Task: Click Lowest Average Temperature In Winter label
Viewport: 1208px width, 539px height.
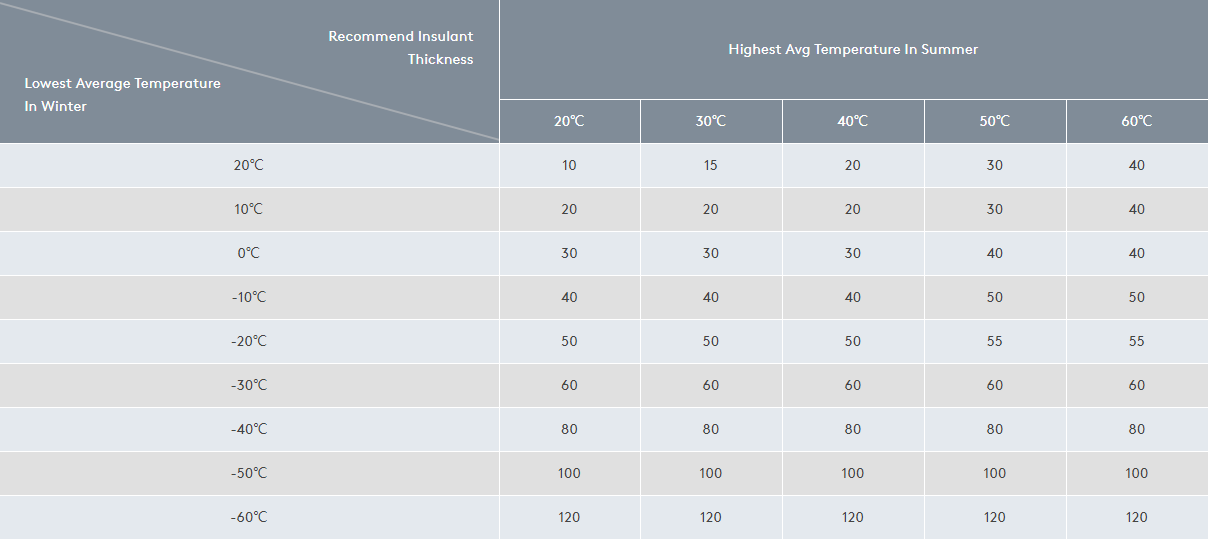Action: (122, 95)
